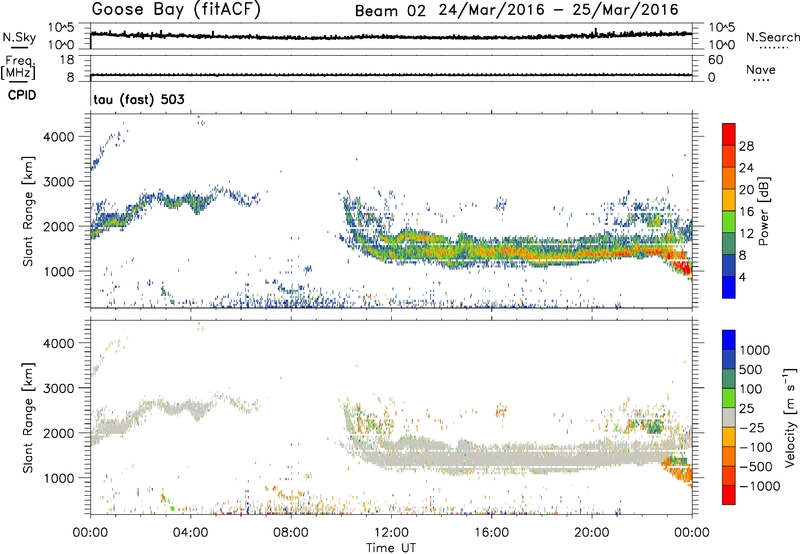Click the Nave legend label

(x=761, y=69)
